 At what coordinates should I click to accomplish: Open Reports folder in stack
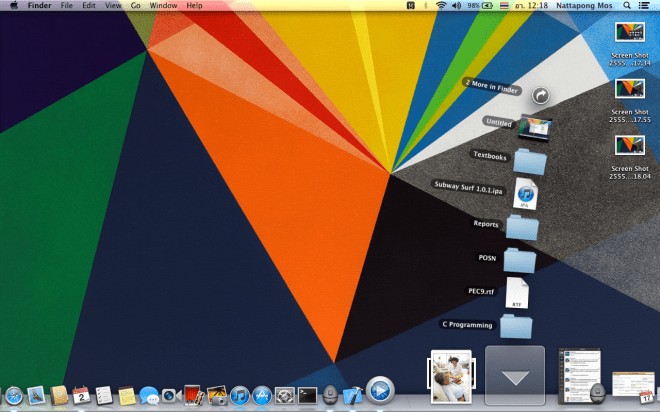point(522,228)
